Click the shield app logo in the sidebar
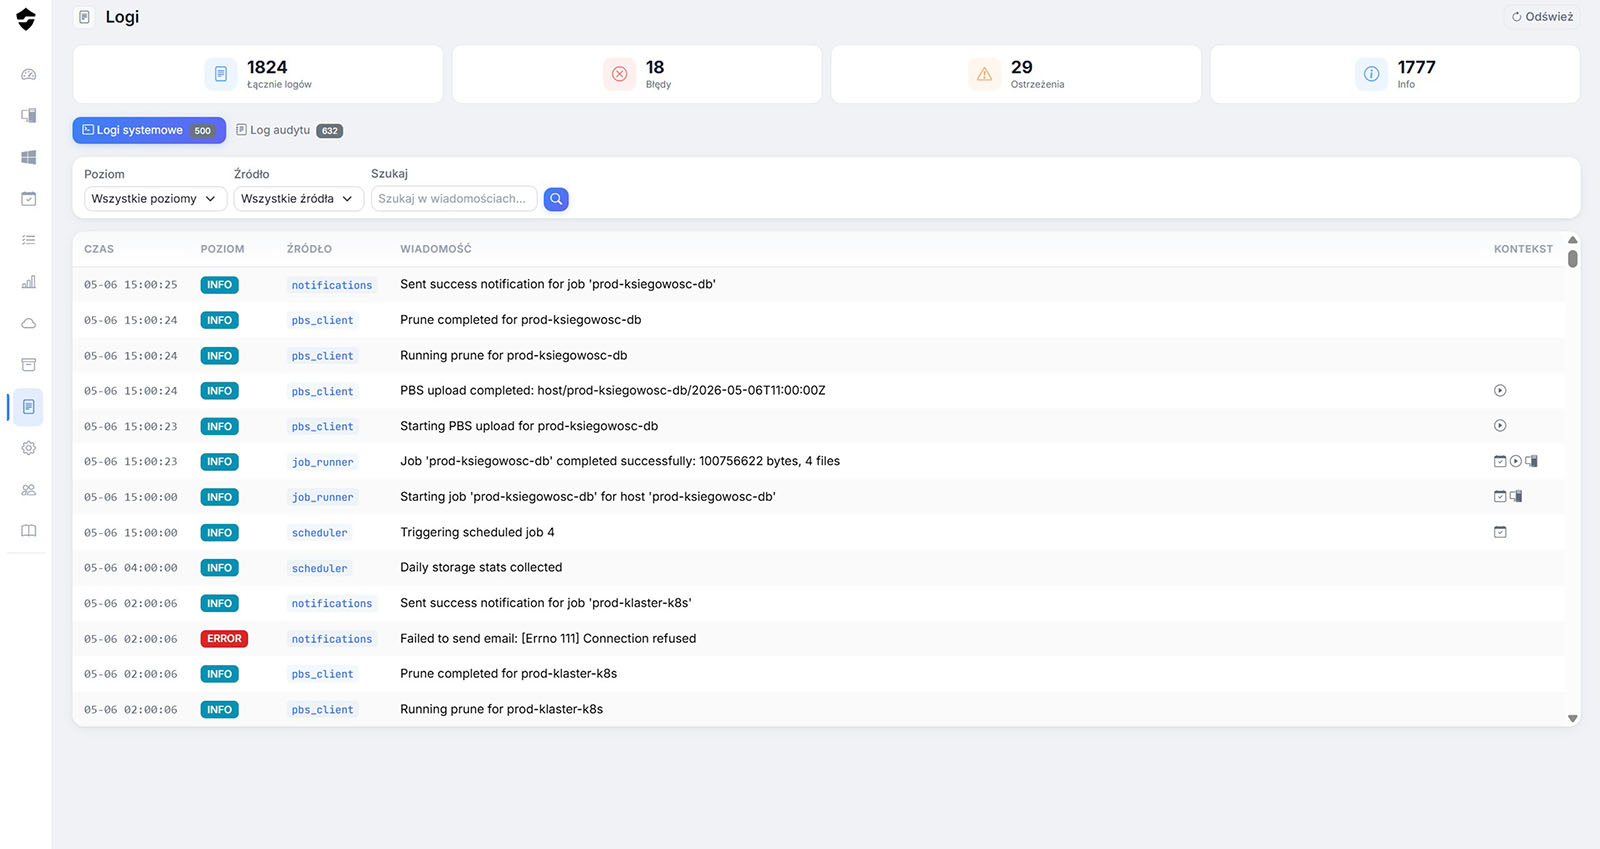The image size is (1600, 849). coord(26,19)
